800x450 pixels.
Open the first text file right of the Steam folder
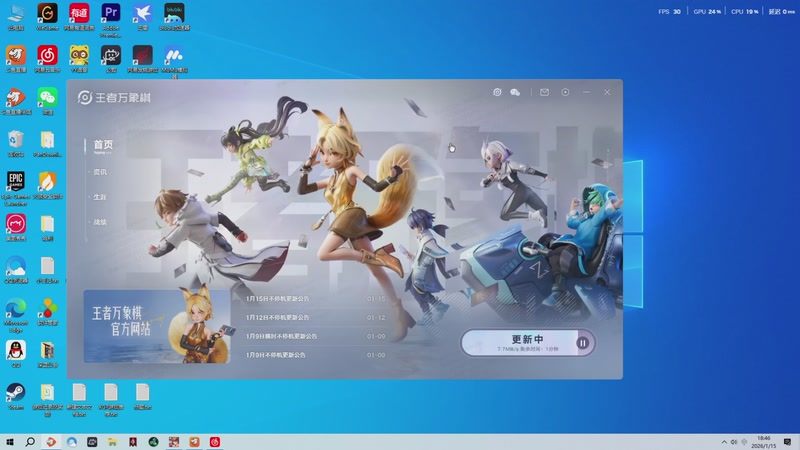(x=79, y=399)
